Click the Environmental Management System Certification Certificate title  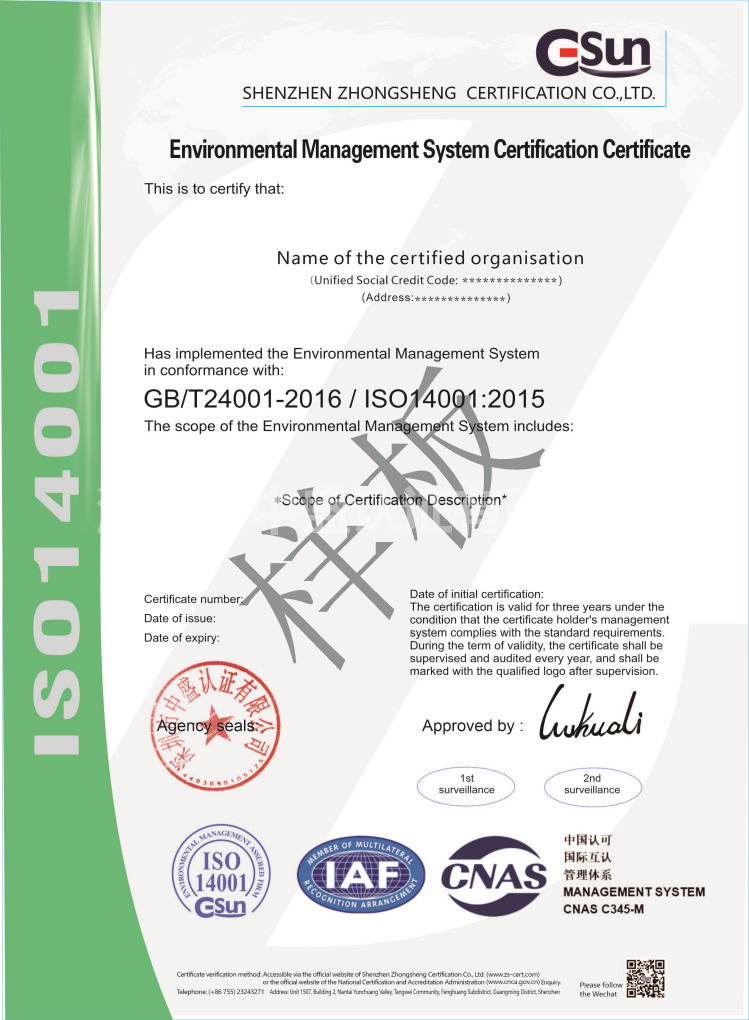tap(429, 150)
